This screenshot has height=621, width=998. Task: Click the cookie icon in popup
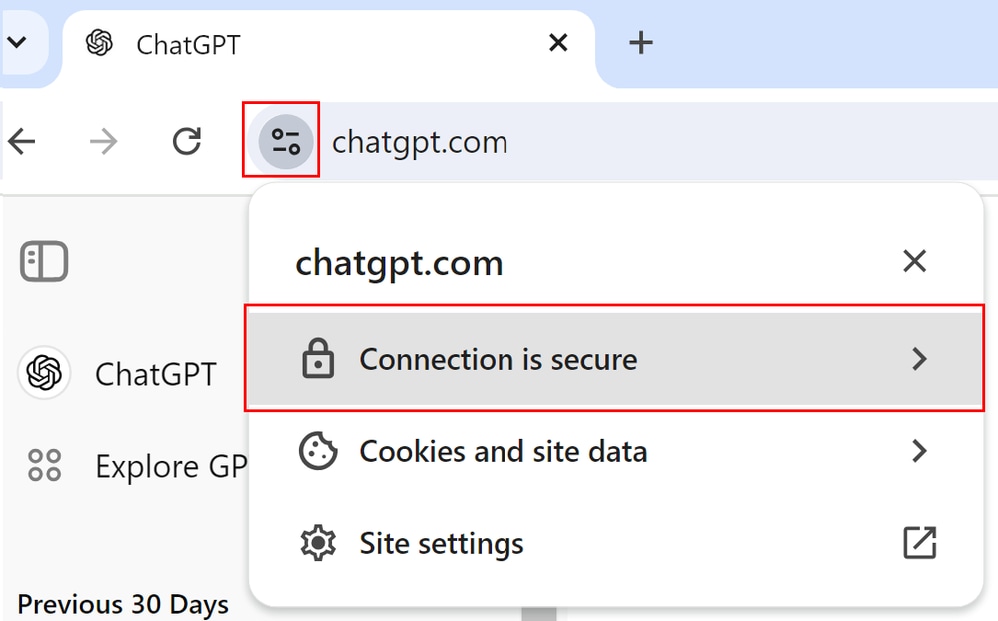(318, 451)
